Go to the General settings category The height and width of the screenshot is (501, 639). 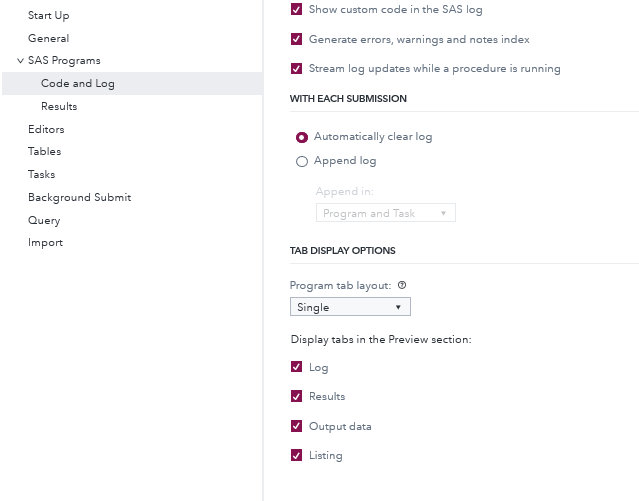click(x=48, y=38)
